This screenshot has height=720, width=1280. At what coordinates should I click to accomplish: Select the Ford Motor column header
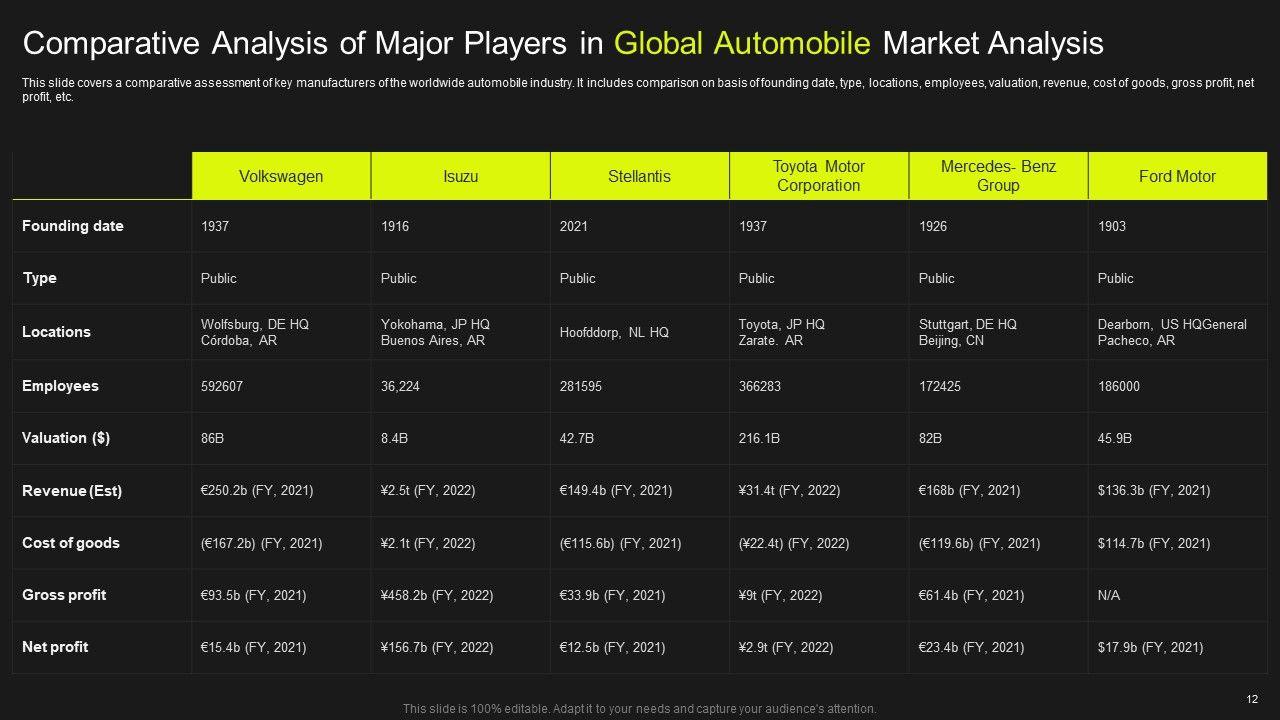[1177, 176]
